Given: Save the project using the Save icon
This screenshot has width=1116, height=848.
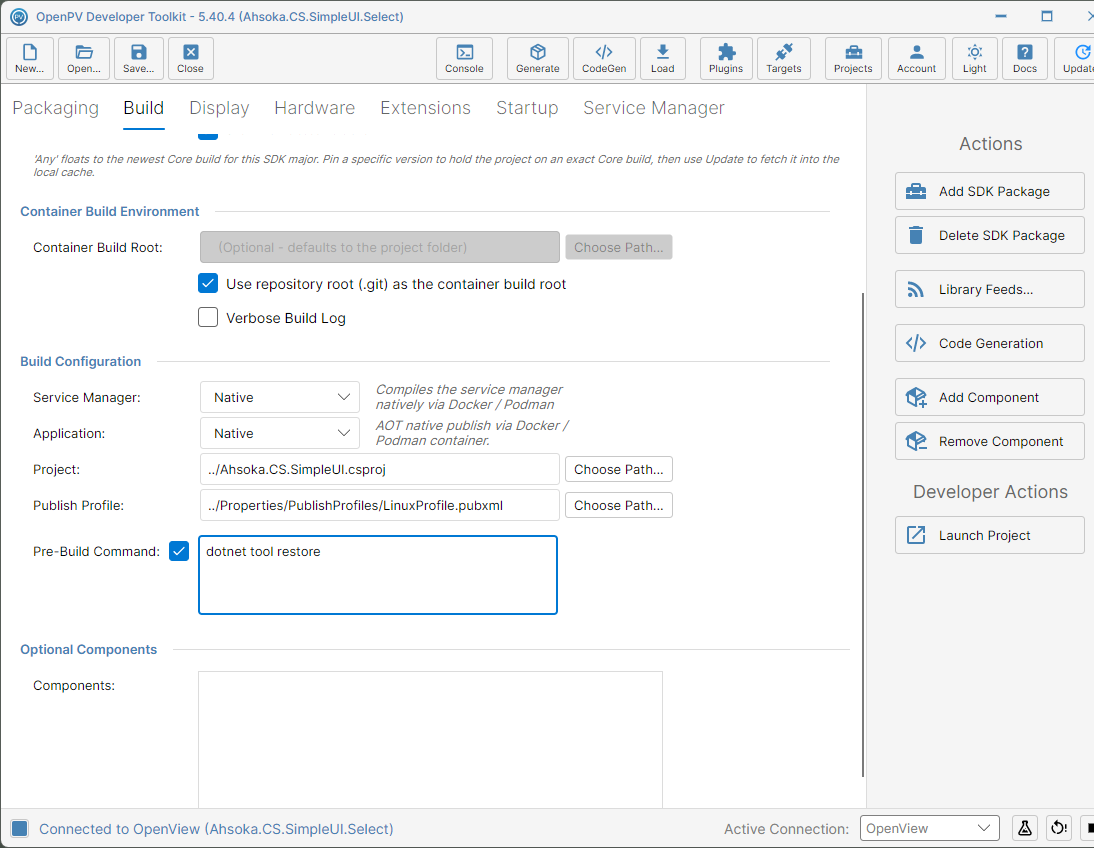Looking at the screenshot, I should point(139,58).
